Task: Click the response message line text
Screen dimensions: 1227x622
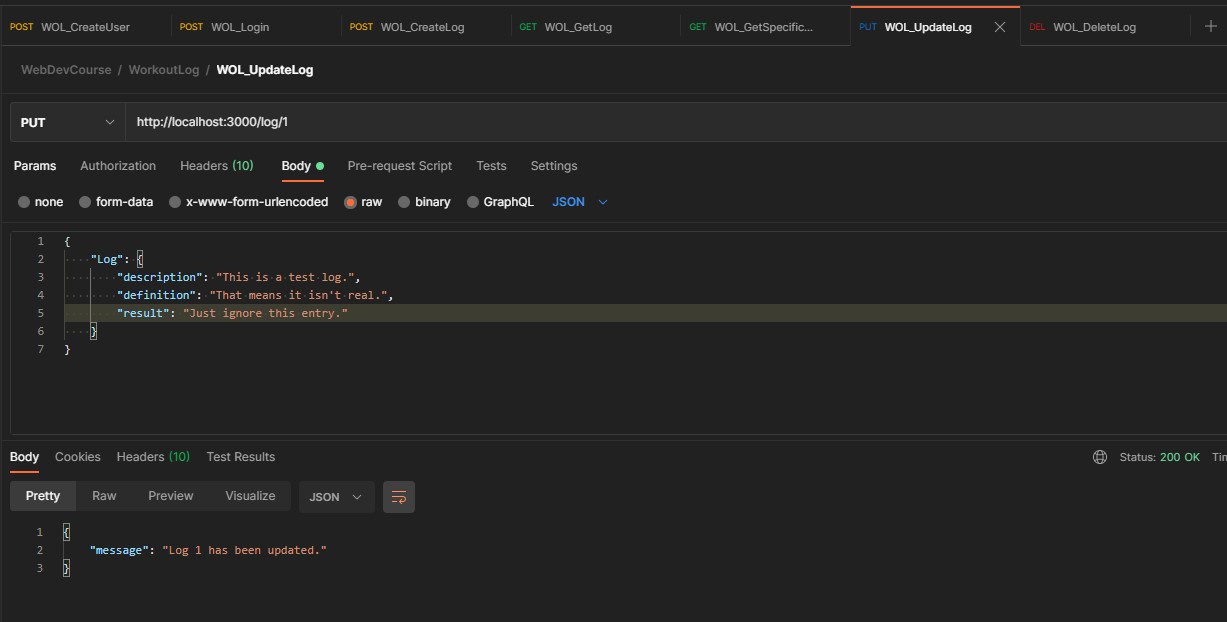Action: point(208,550)
